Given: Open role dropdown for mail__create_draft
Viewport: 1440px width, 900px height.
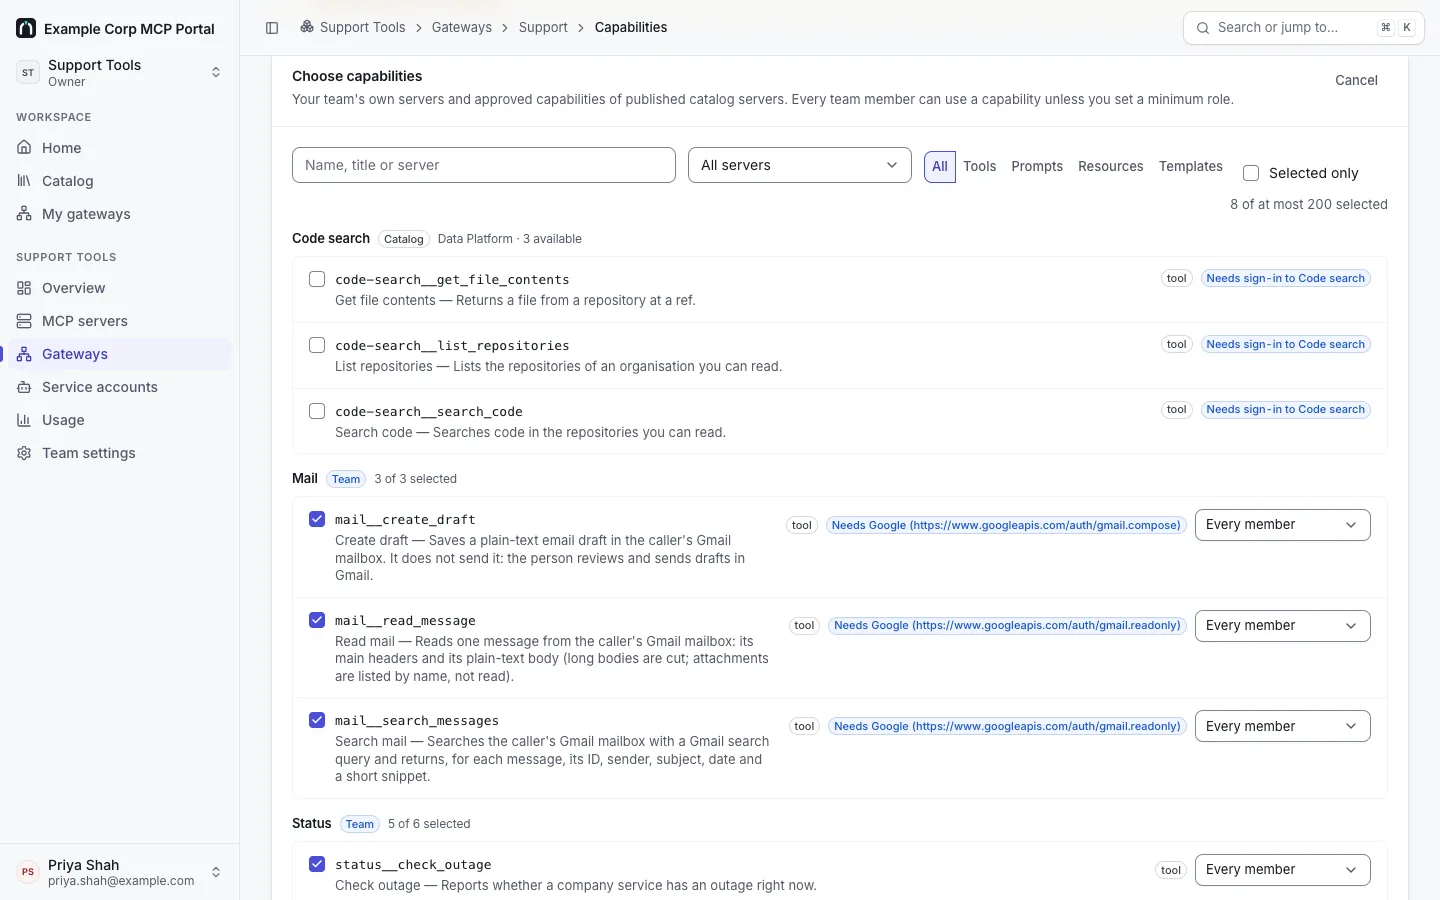Looking at the screenshot, I should (x=1282, y=525).
